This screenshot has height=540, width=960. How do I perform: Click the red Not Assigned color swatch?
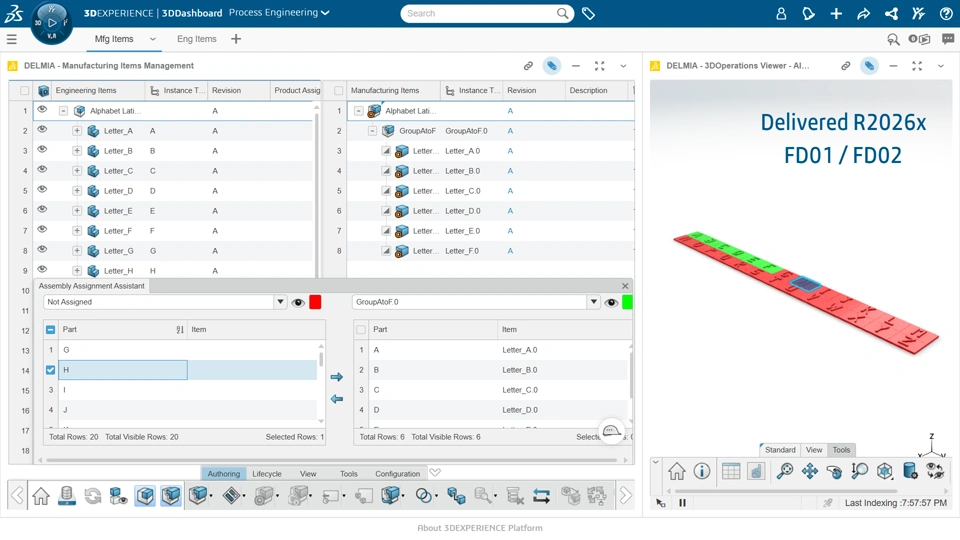[315, 302]
